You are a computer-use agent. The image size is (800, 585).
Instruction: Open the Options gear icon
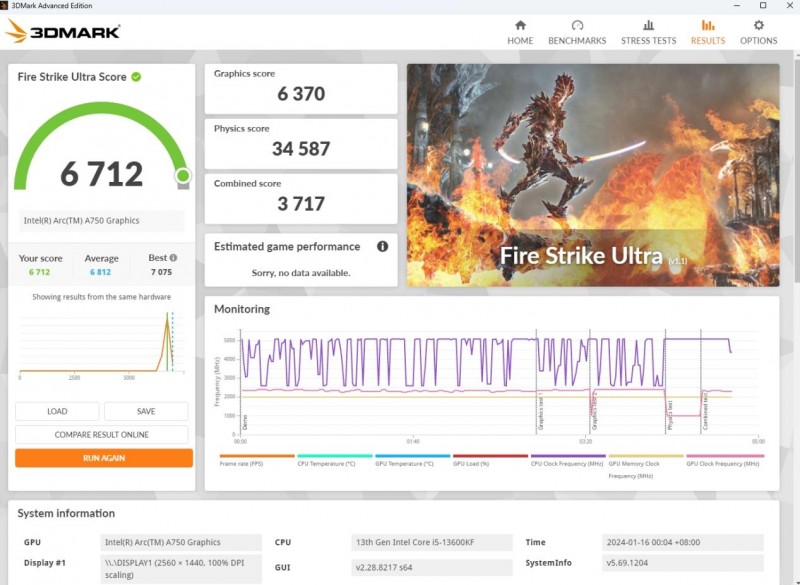tap(759, 25)
